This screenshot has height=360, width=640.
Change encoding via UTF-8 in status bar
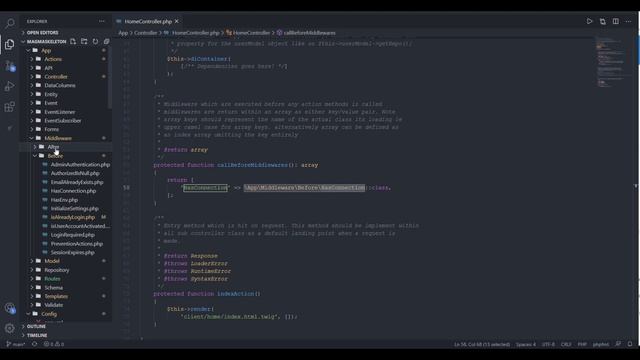click(x=548, y=344)
